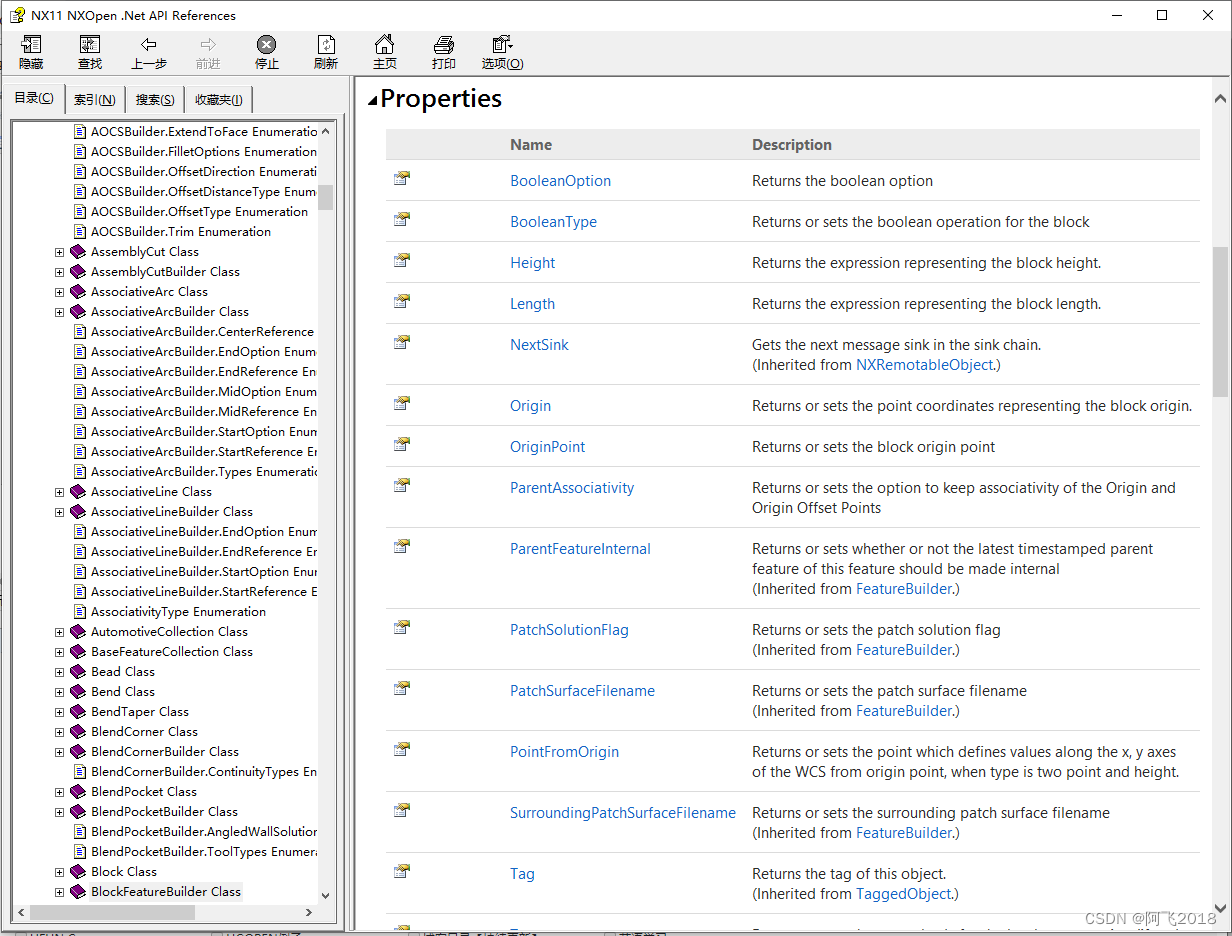Image resolution: width=1232 pixels, height=936 pixels.
Task: Click the property icon beside Height
Action: click(x=402, y=261)
